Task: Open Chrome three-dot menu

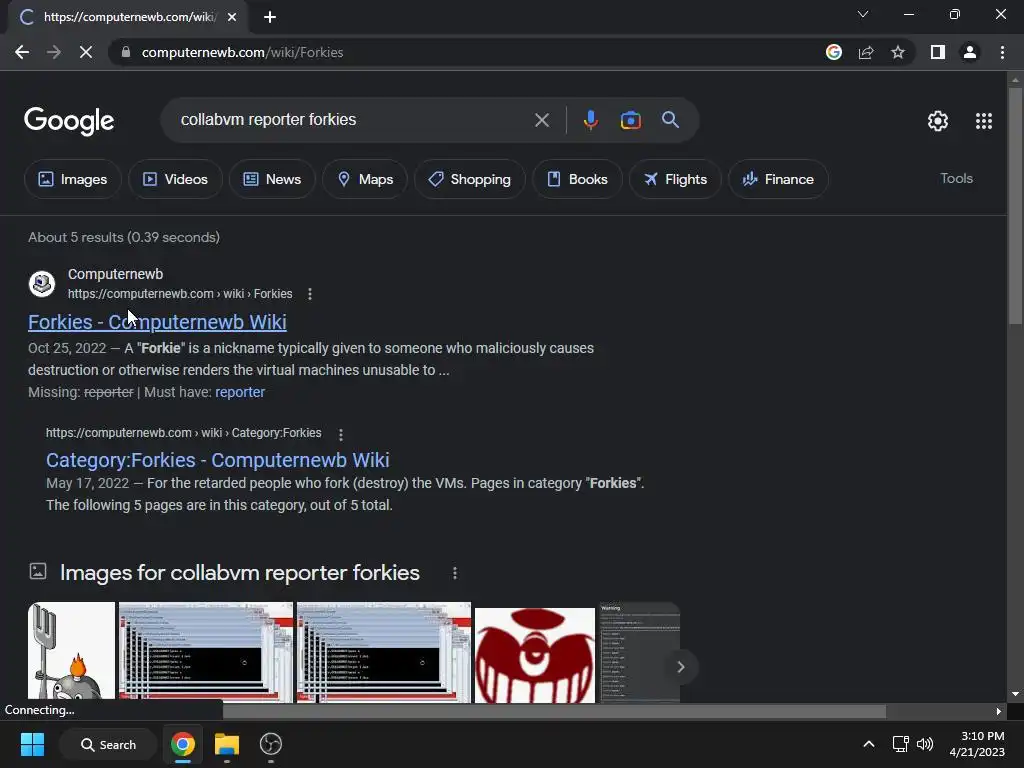Action: 1002,52
